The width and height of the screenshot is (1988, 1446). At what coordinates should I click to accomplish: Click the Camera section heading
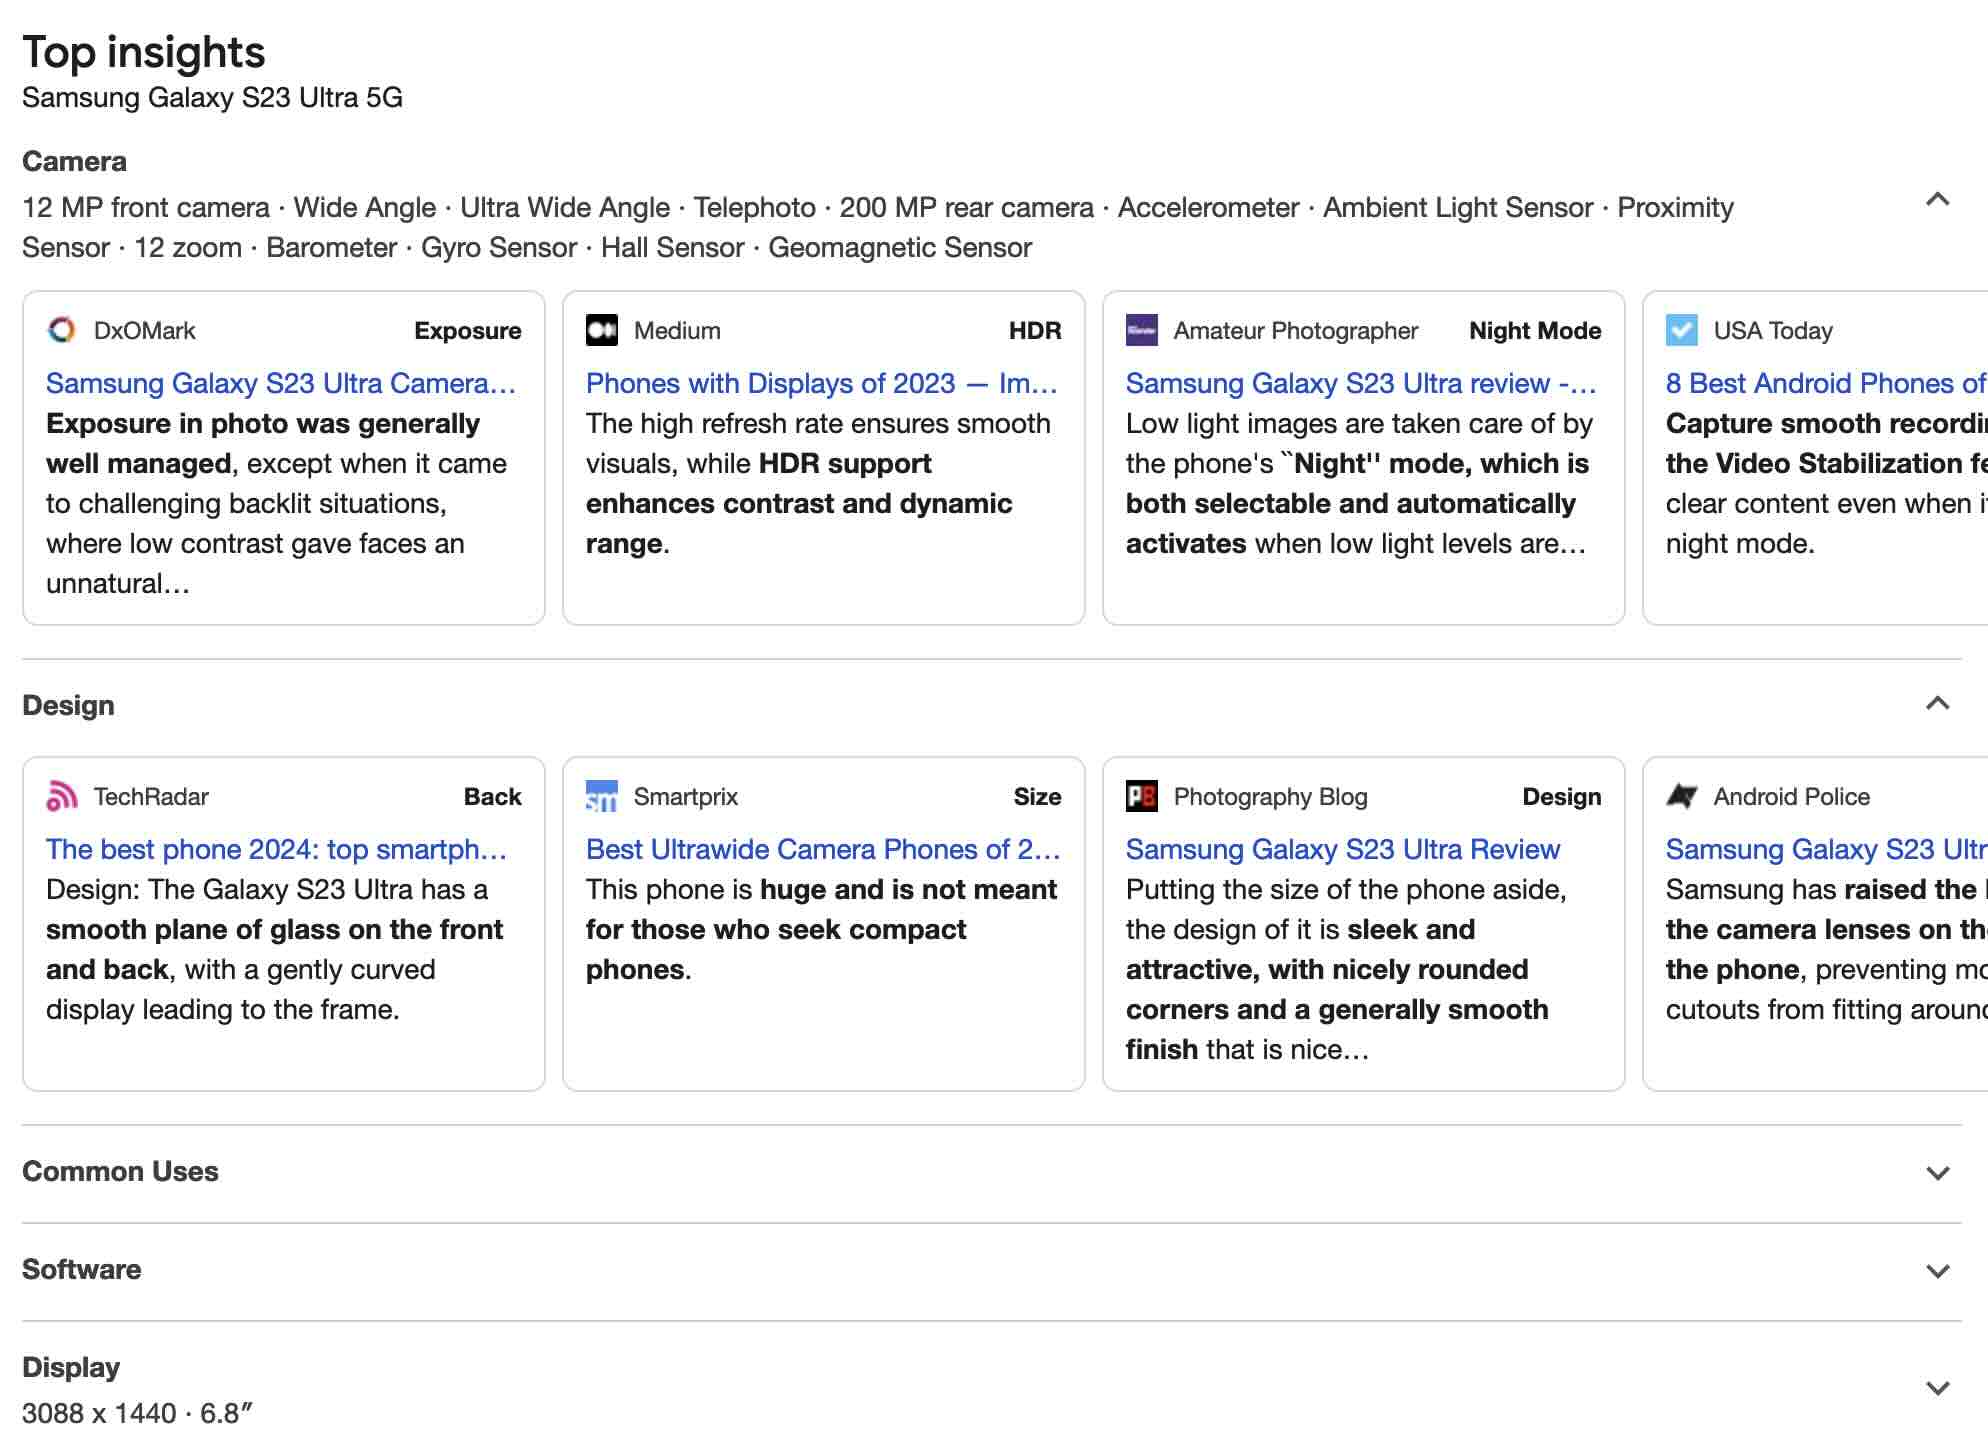[x=74, y=161]
